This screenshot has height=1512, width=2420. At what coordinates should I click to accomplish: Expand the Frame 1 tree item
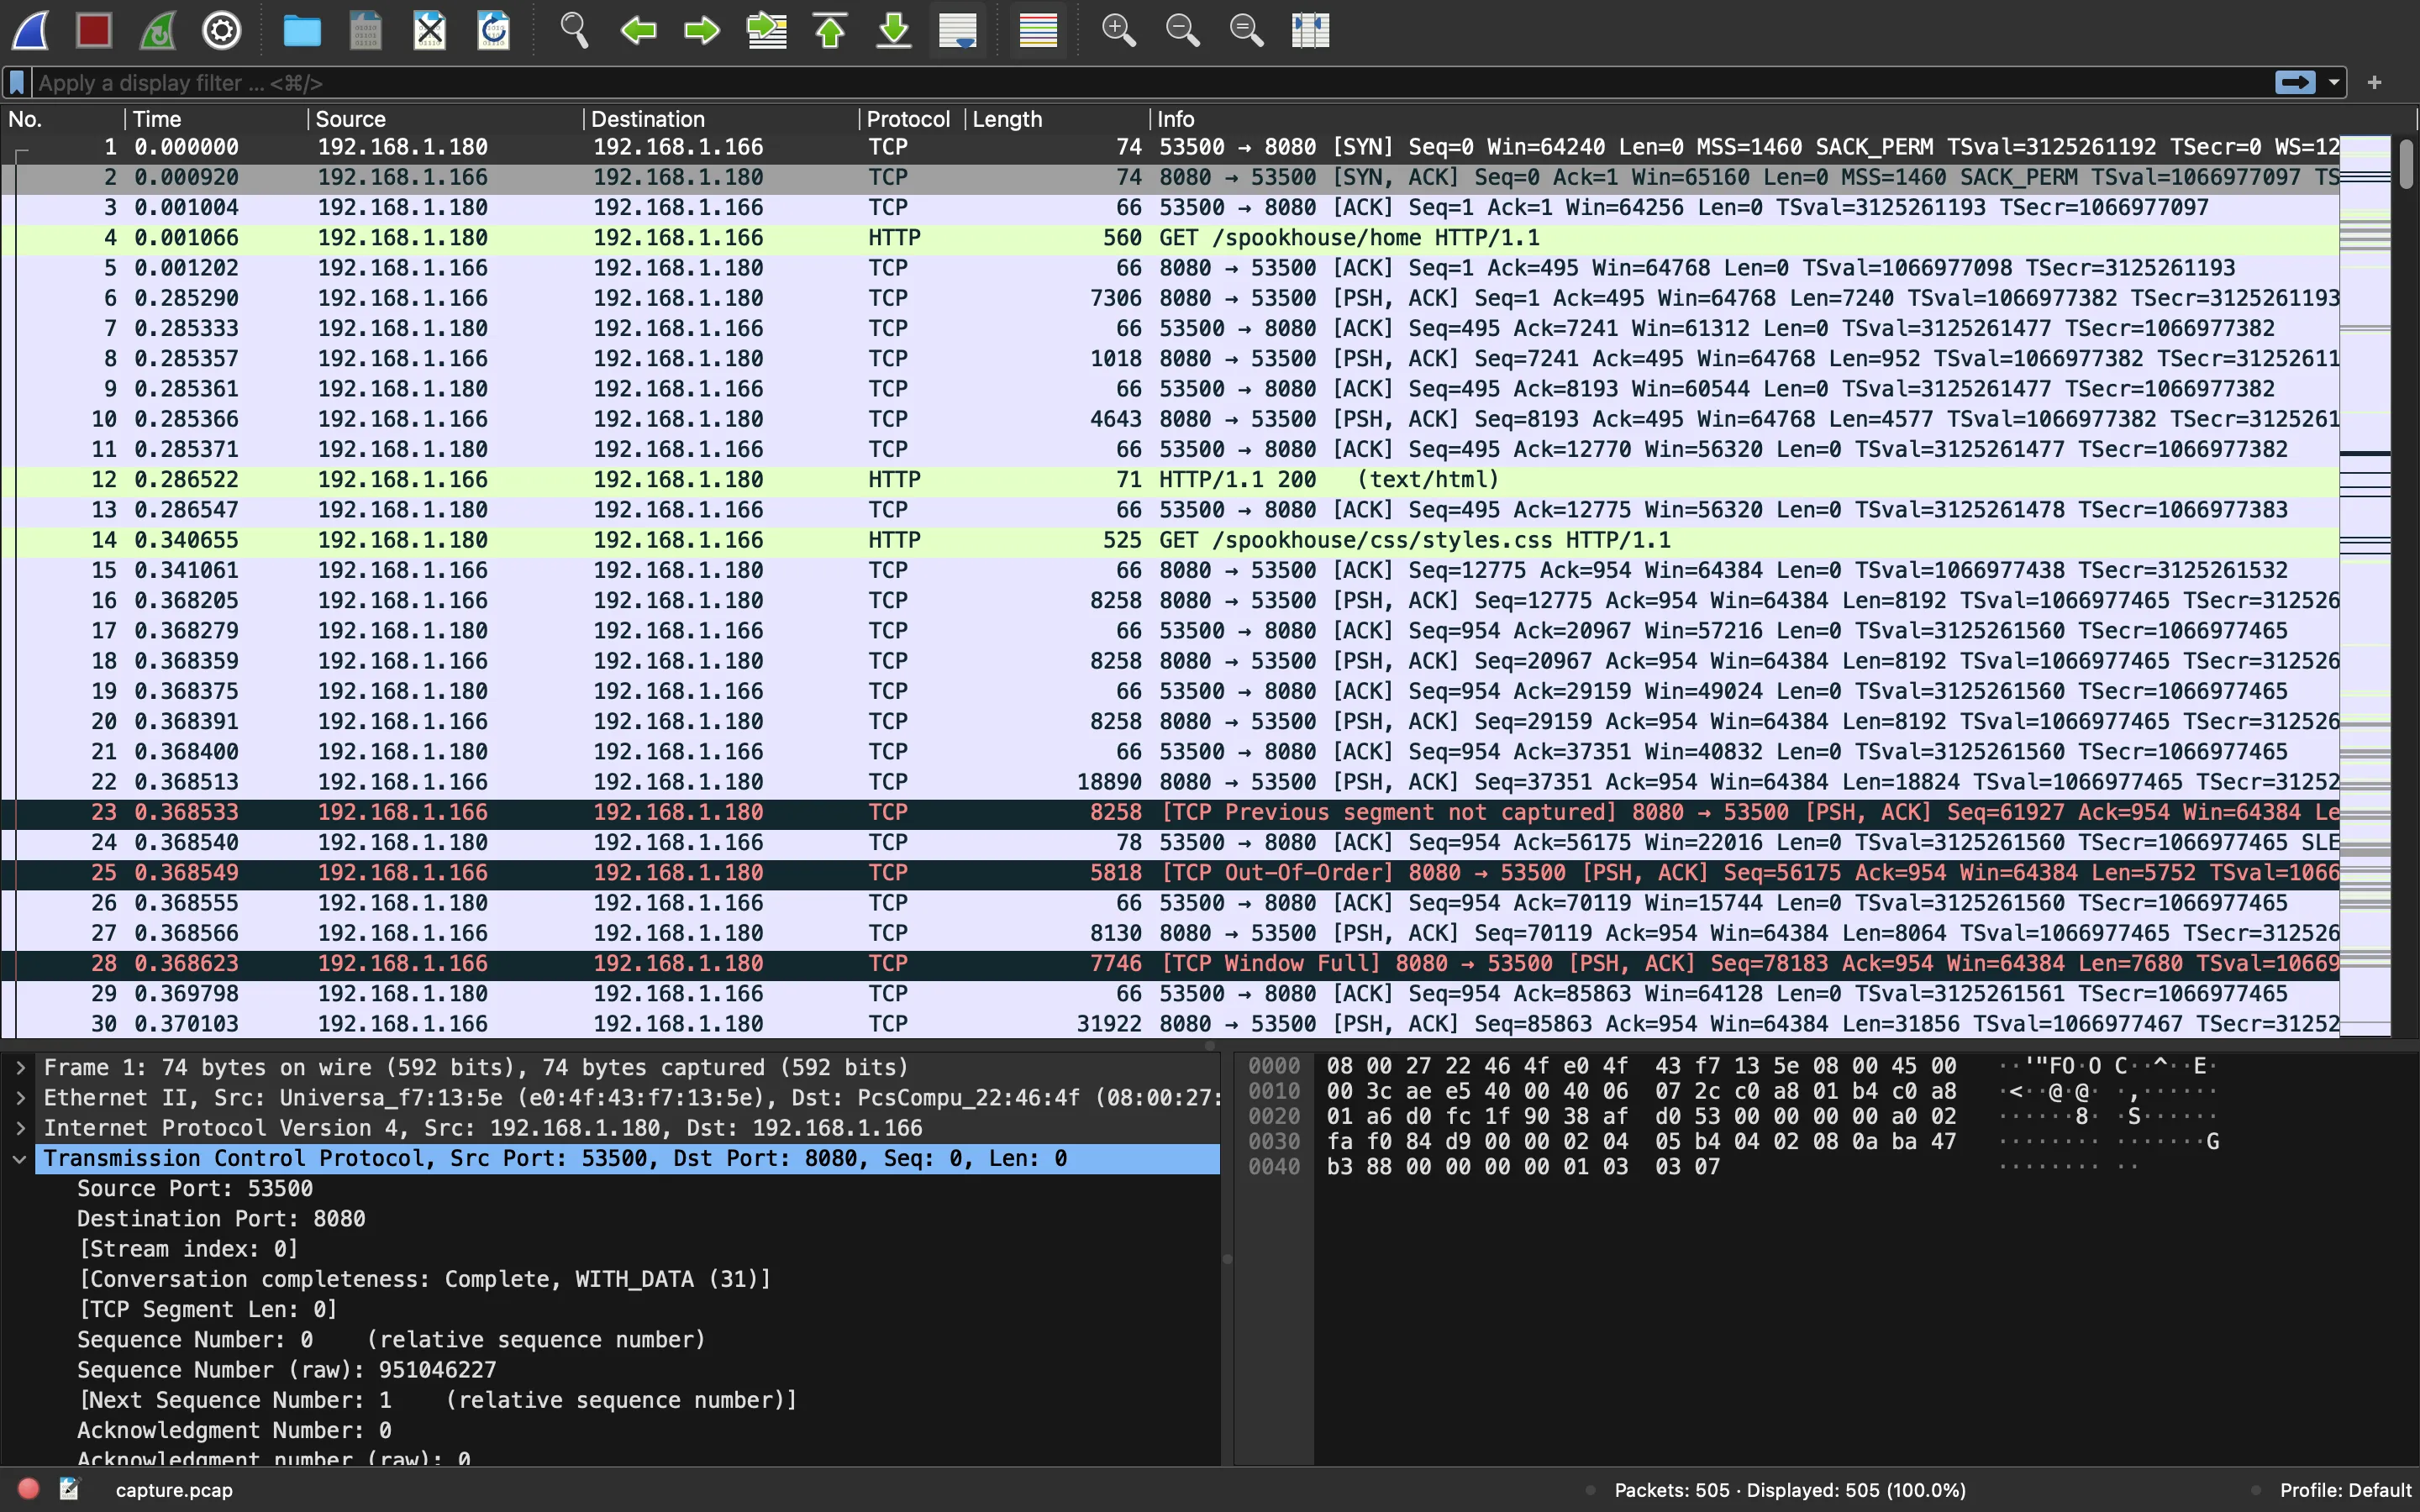pos(20,1068)
